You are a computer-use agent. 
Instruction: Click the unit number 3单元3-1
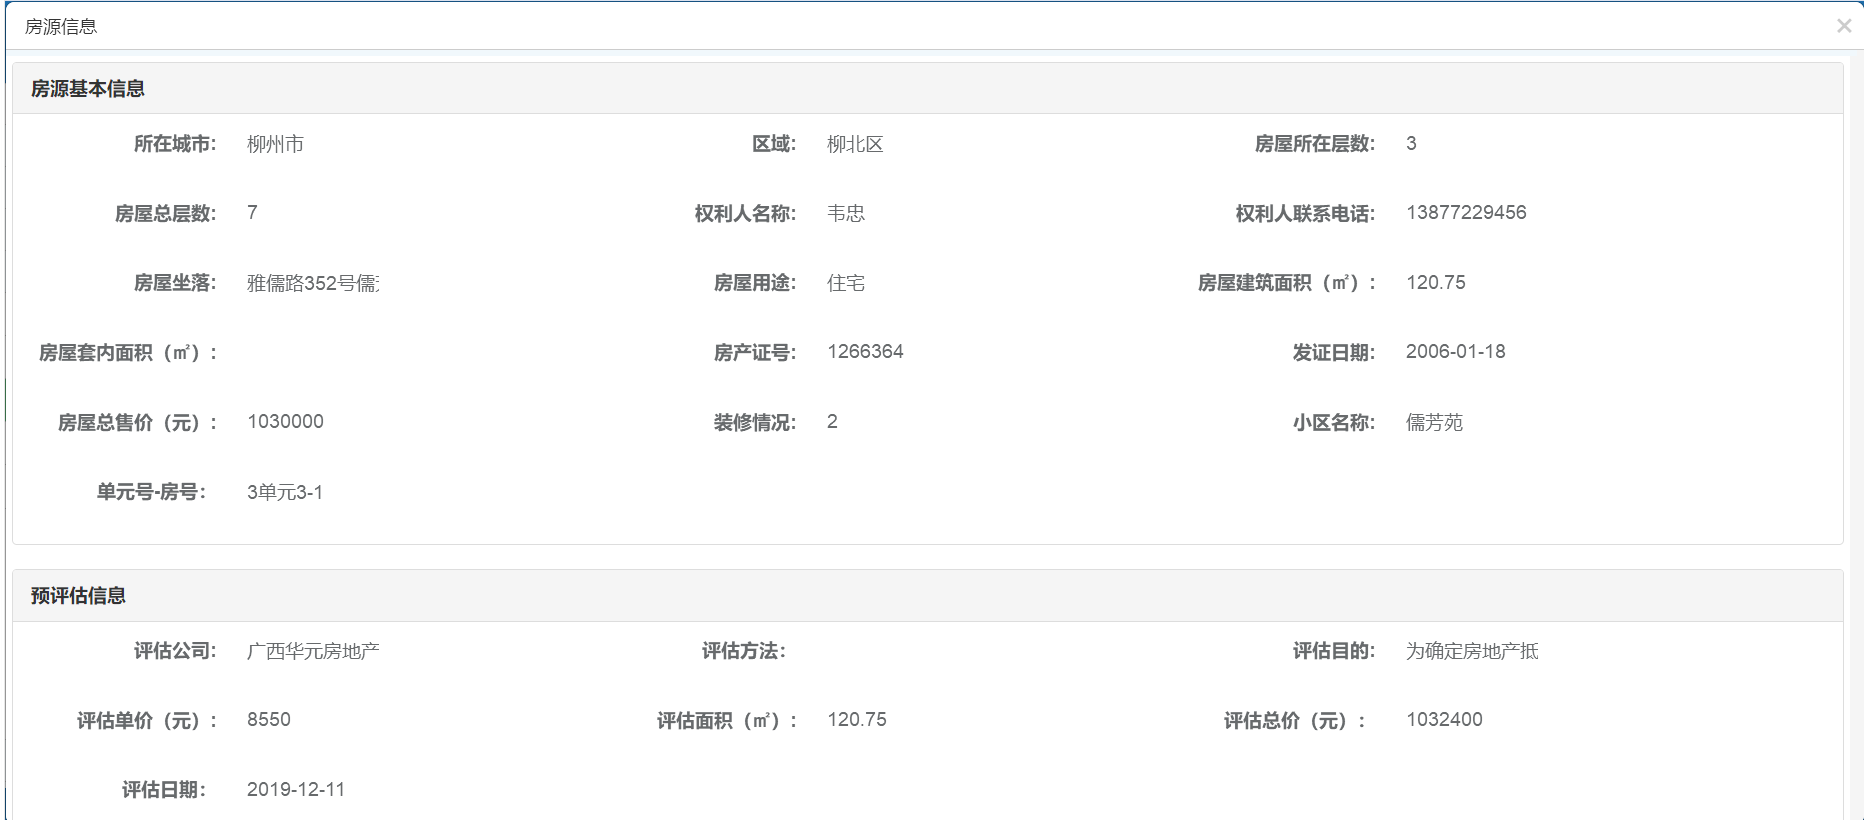pyautogui.click(x=285, y=492)
